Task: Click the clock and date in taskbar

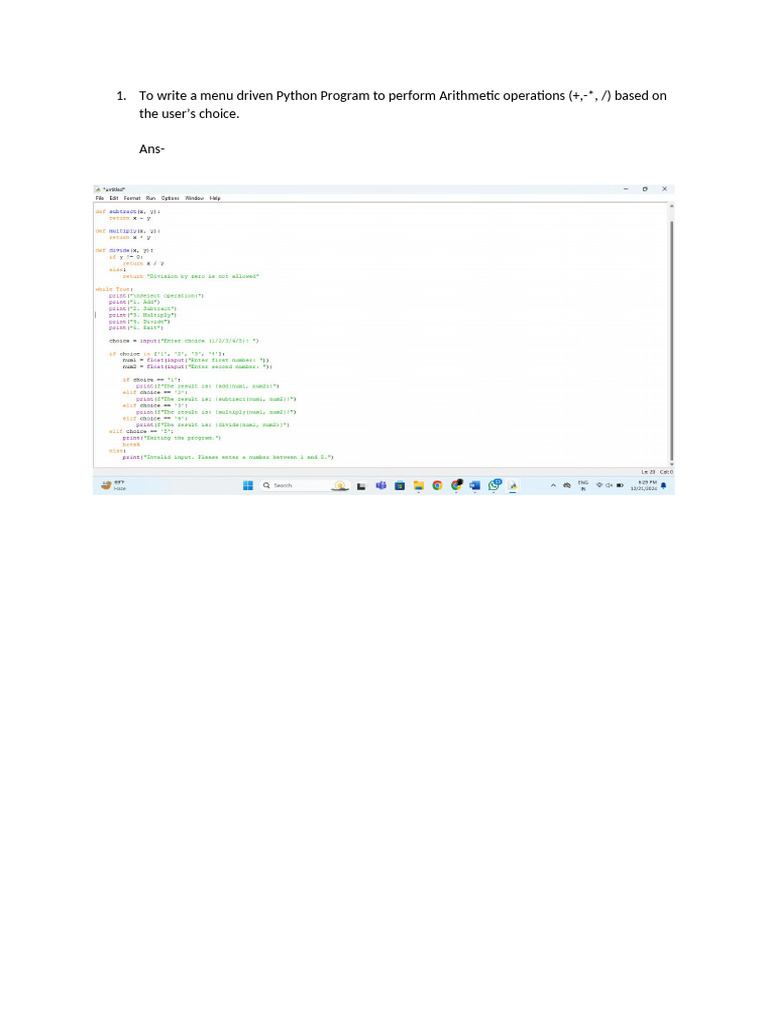Action: 643,485
